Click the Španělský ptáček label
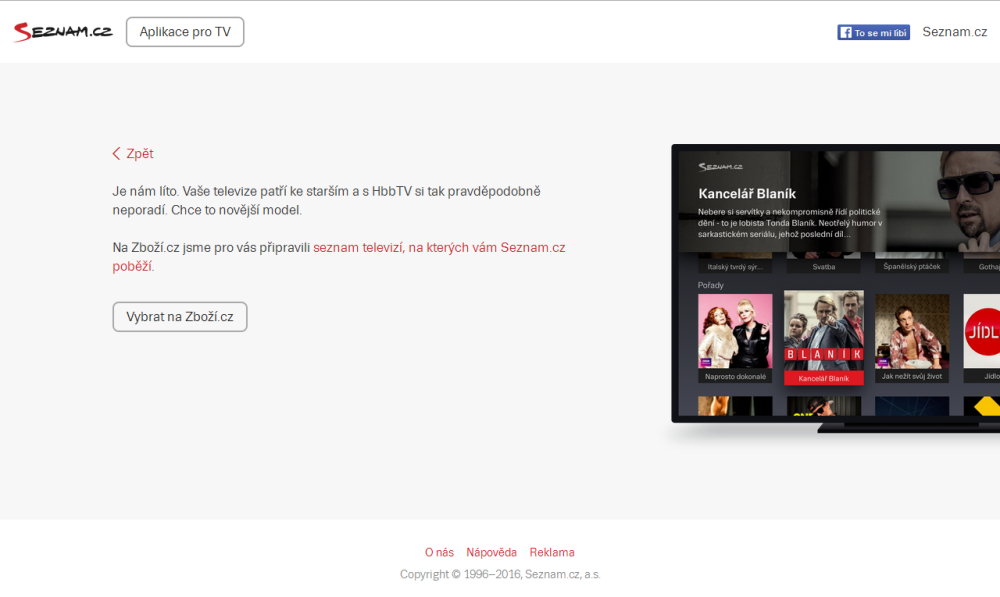1000x597 pixels. (x=911, y=267)
